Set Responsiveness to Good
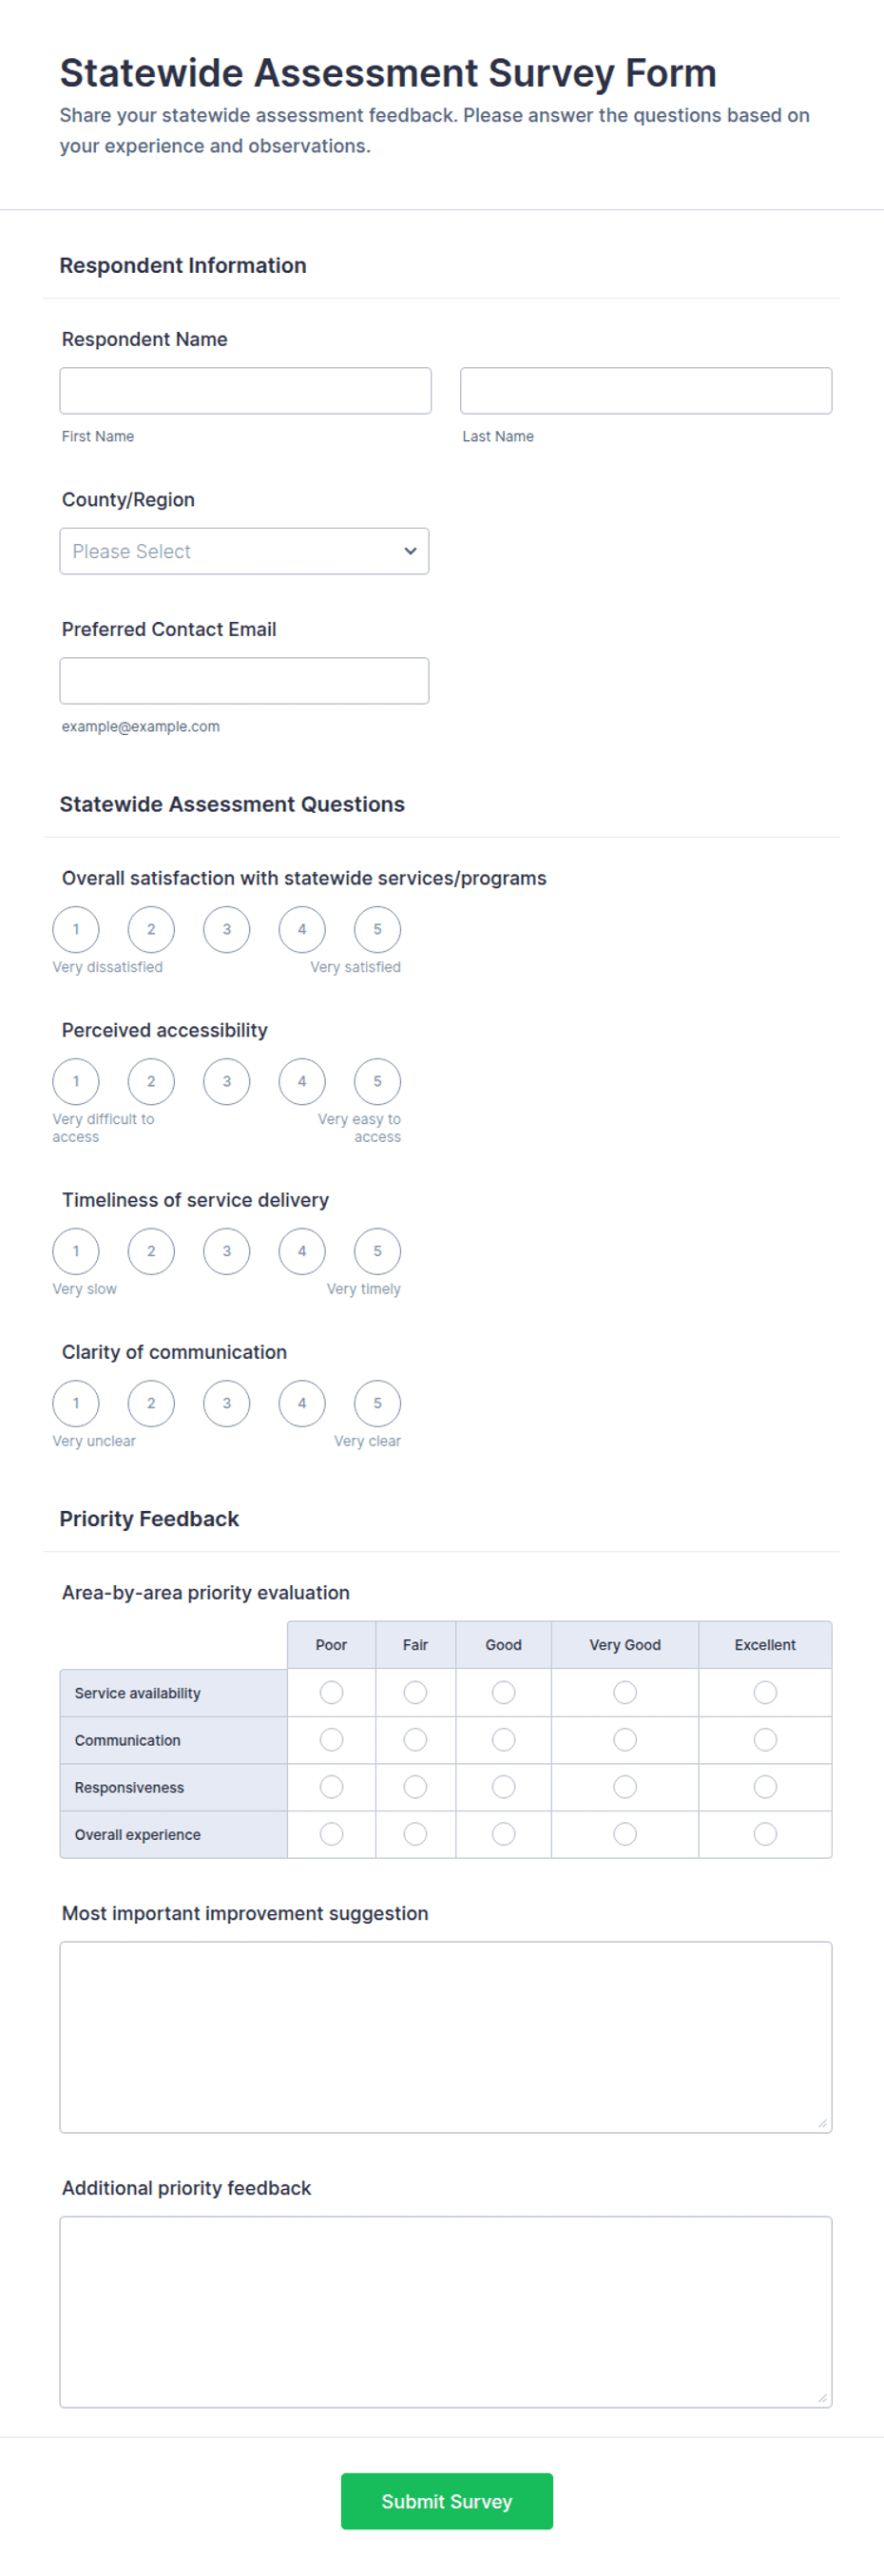Image resolution: width=884 pixels, height=2576 pixels. point(504,1787)
